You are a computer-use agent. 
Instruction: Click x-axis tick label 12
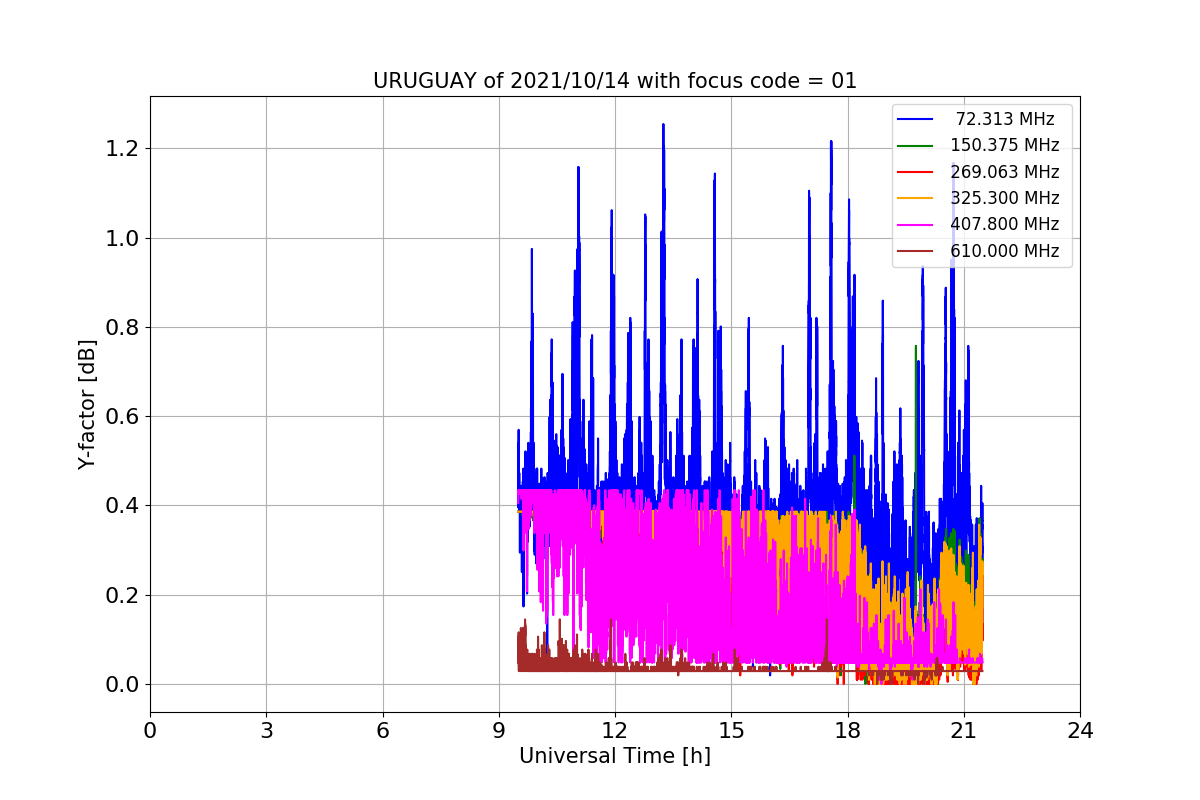click(615, 731)
